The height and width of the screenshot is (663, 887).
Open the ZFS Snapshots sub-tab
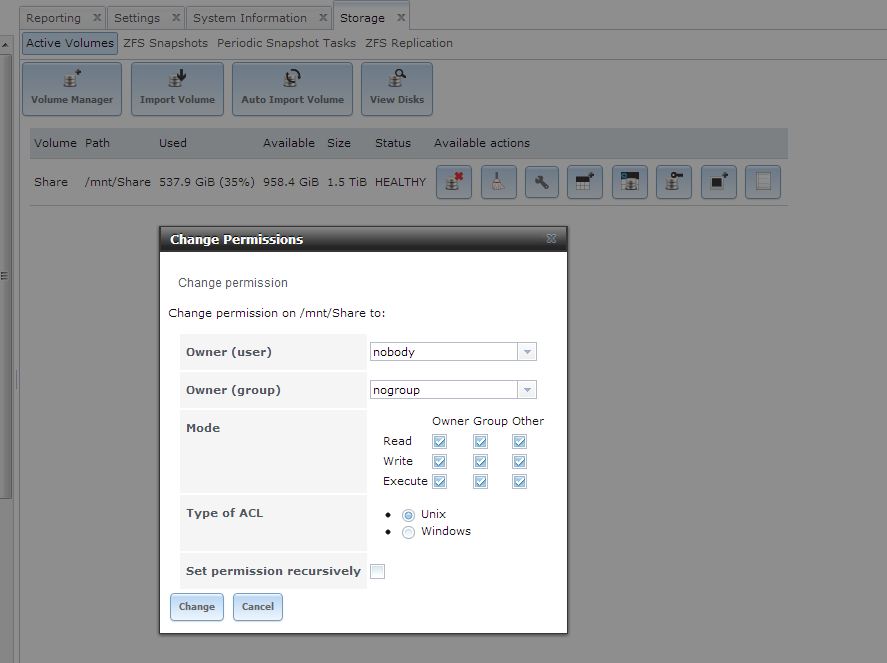[x=165, y=43]
